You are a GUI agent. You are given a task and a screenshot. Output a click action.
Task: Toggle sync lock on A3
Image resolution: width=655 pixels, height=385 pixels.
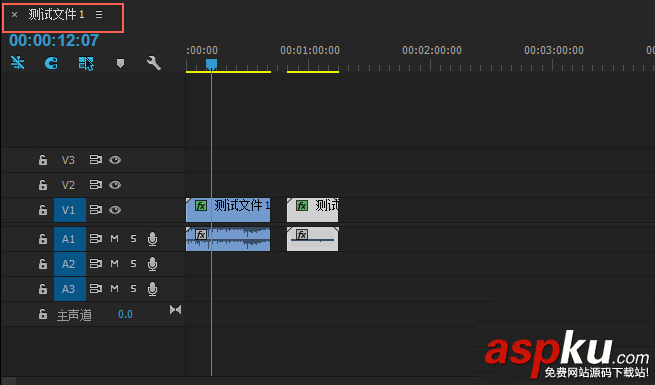click(x=96, y=289)
